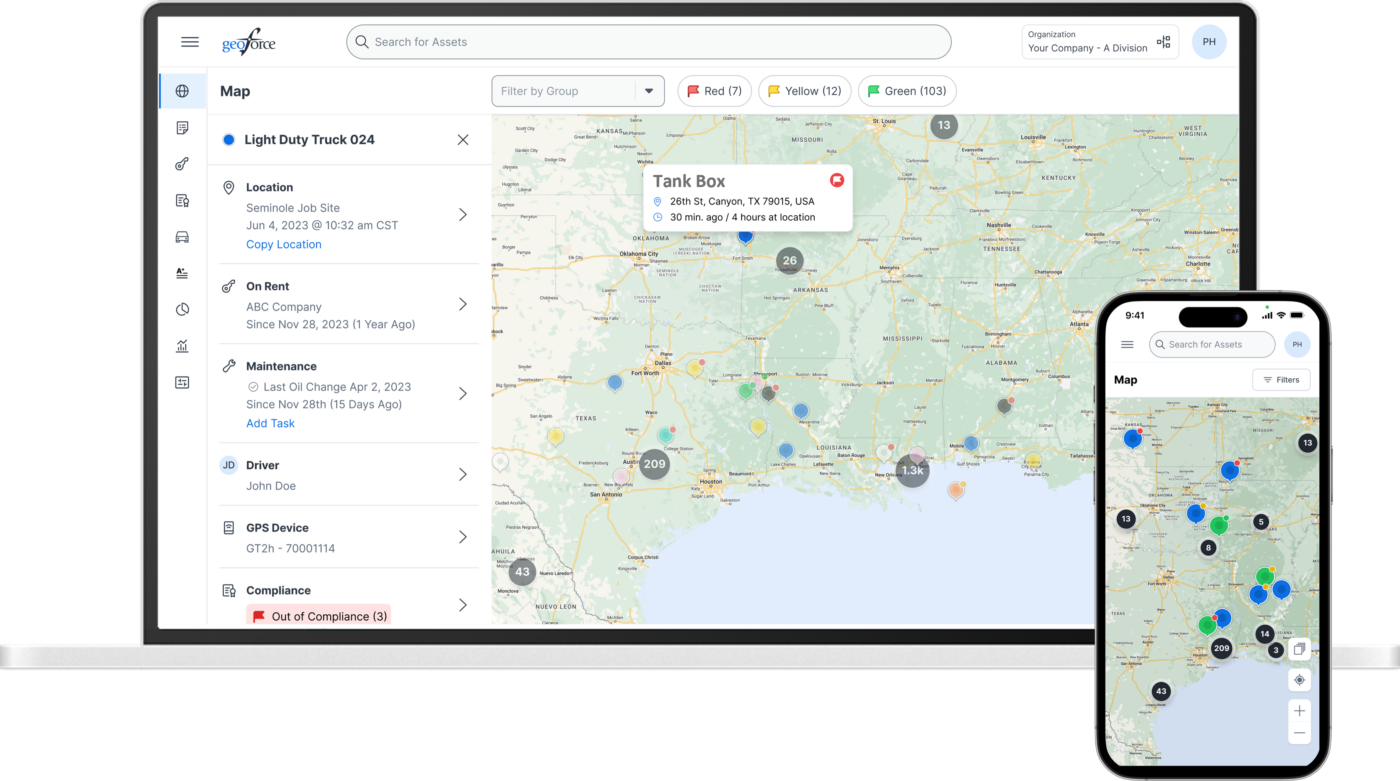
Task: Open the hamburger menu at top left
Action: click(x=190, y=42)
